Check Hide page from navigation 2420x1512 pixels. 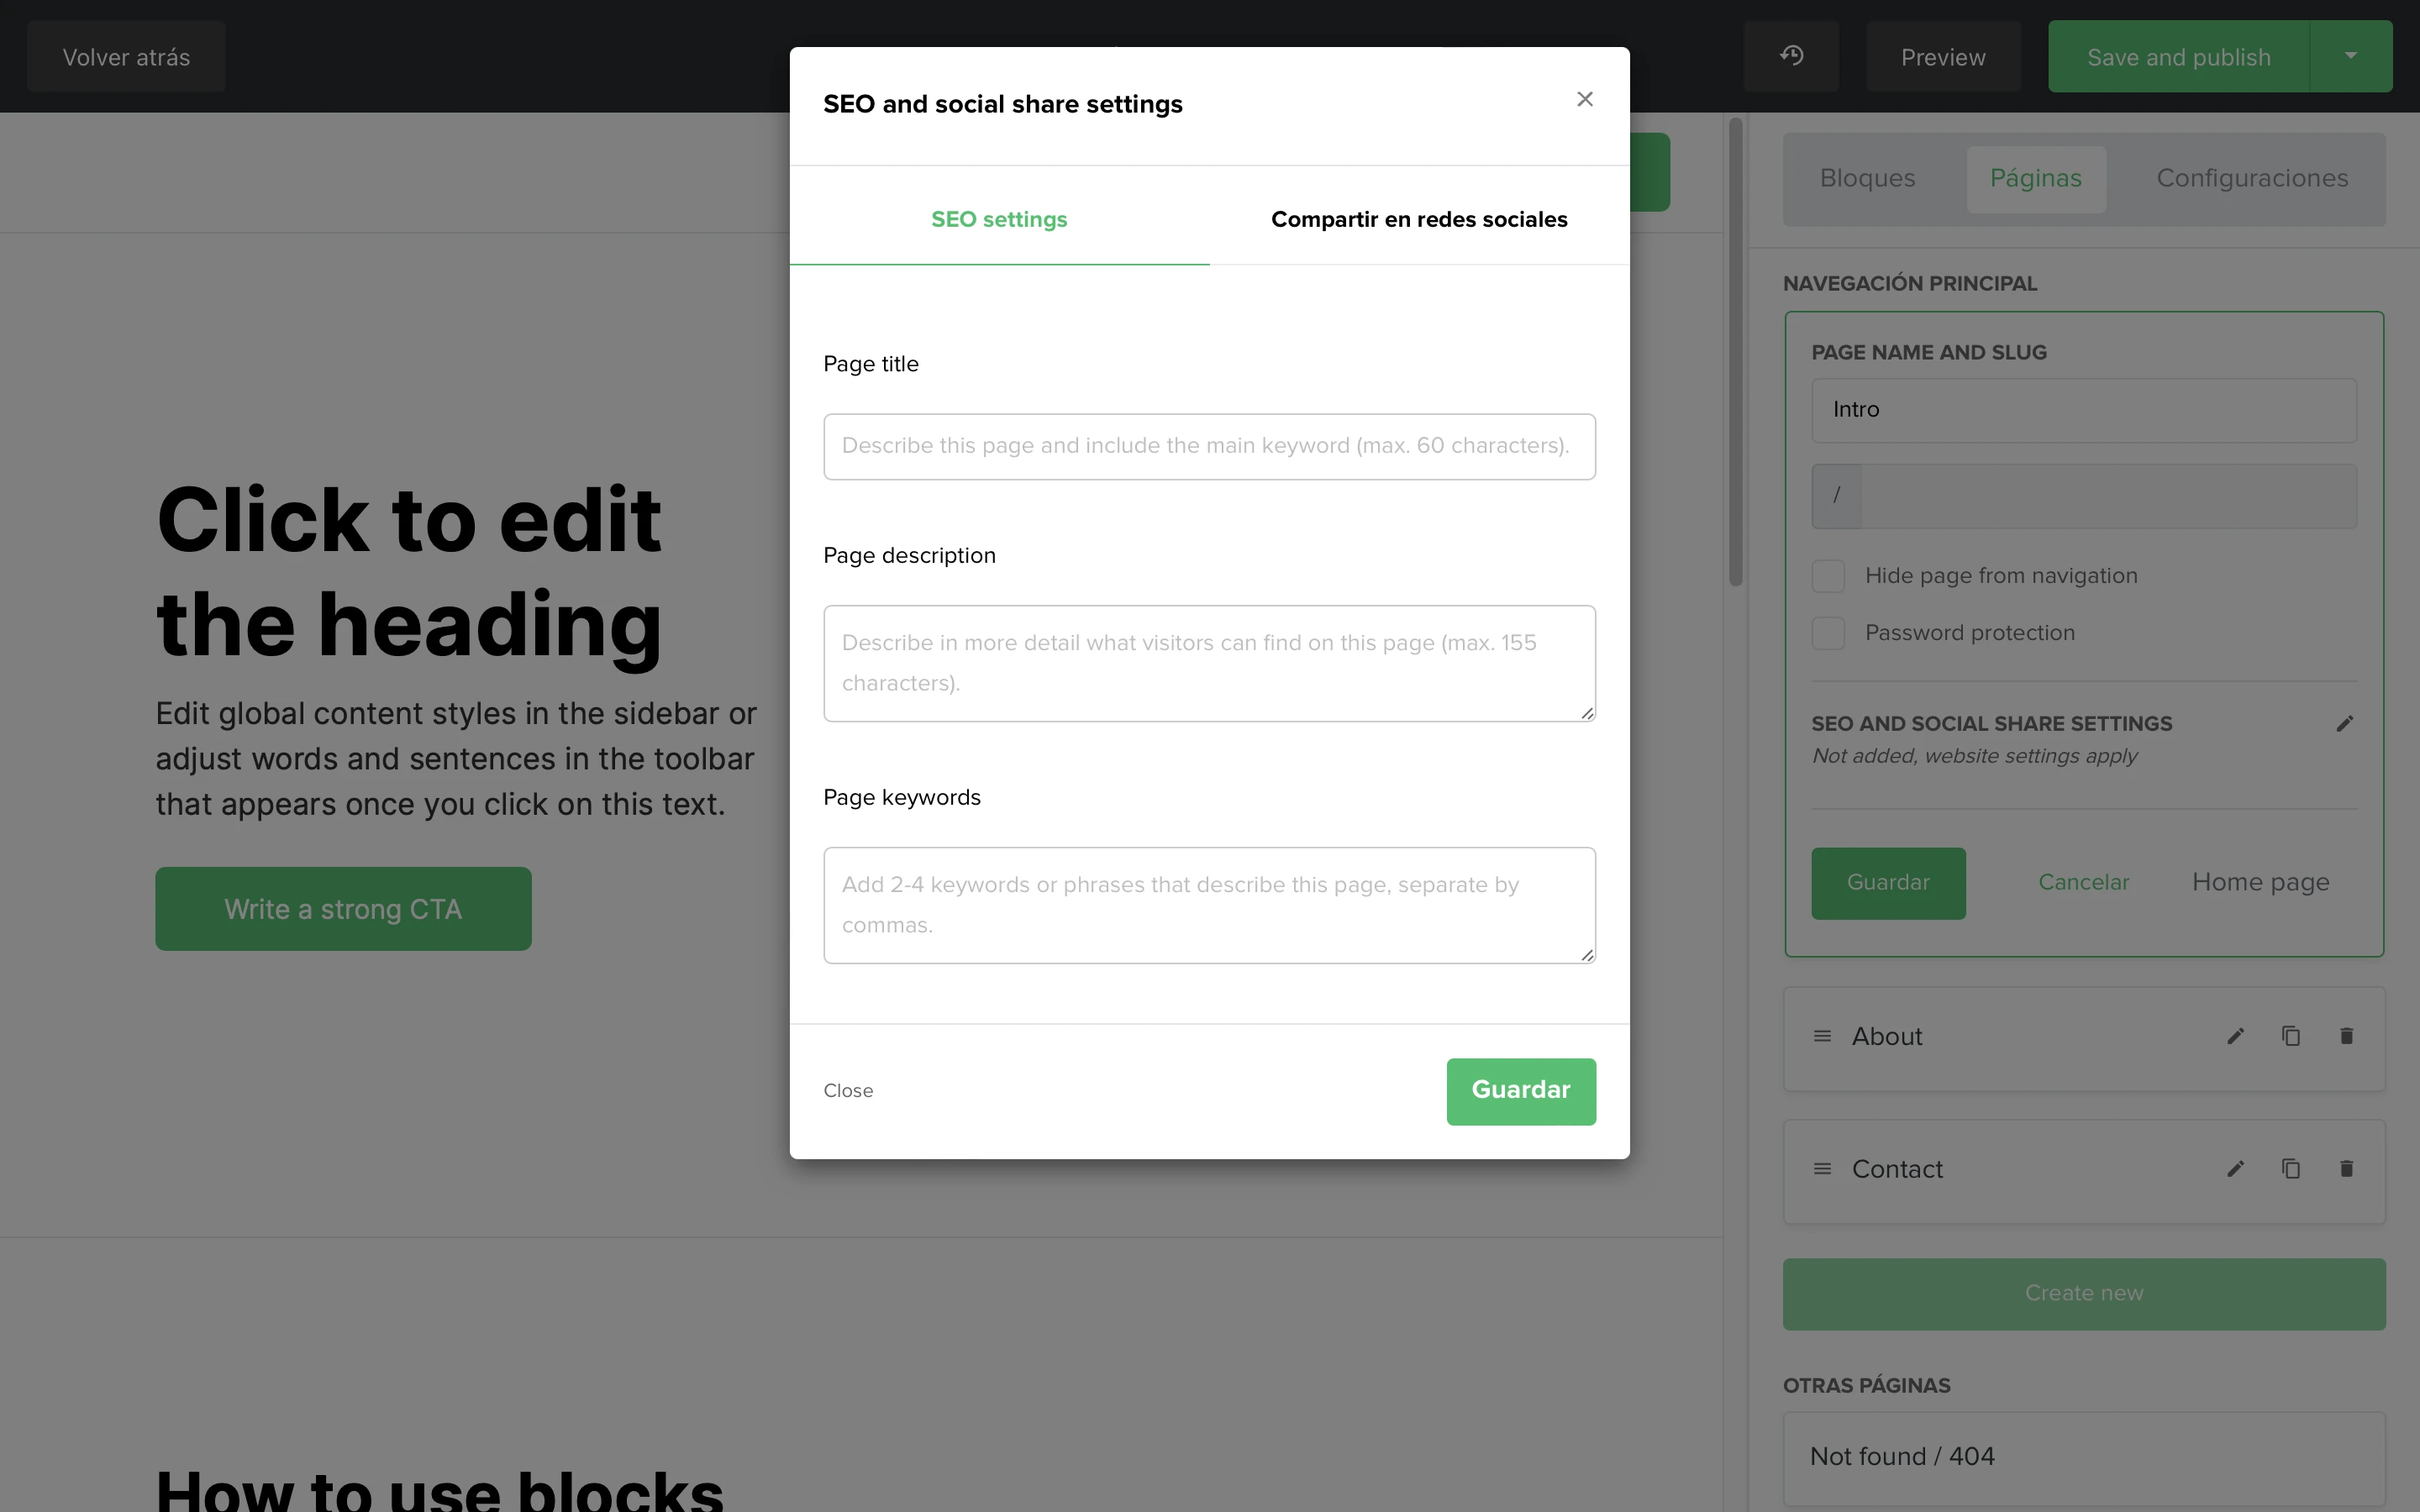coord(1828,576)
